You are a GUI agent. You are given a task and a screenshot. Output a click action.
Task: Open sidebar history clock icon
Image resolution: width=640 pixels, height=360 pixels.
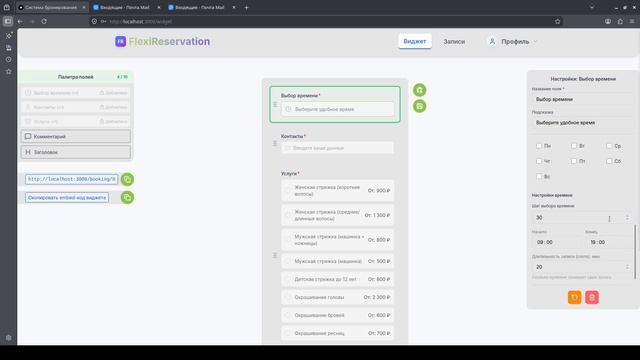(9, 60)
